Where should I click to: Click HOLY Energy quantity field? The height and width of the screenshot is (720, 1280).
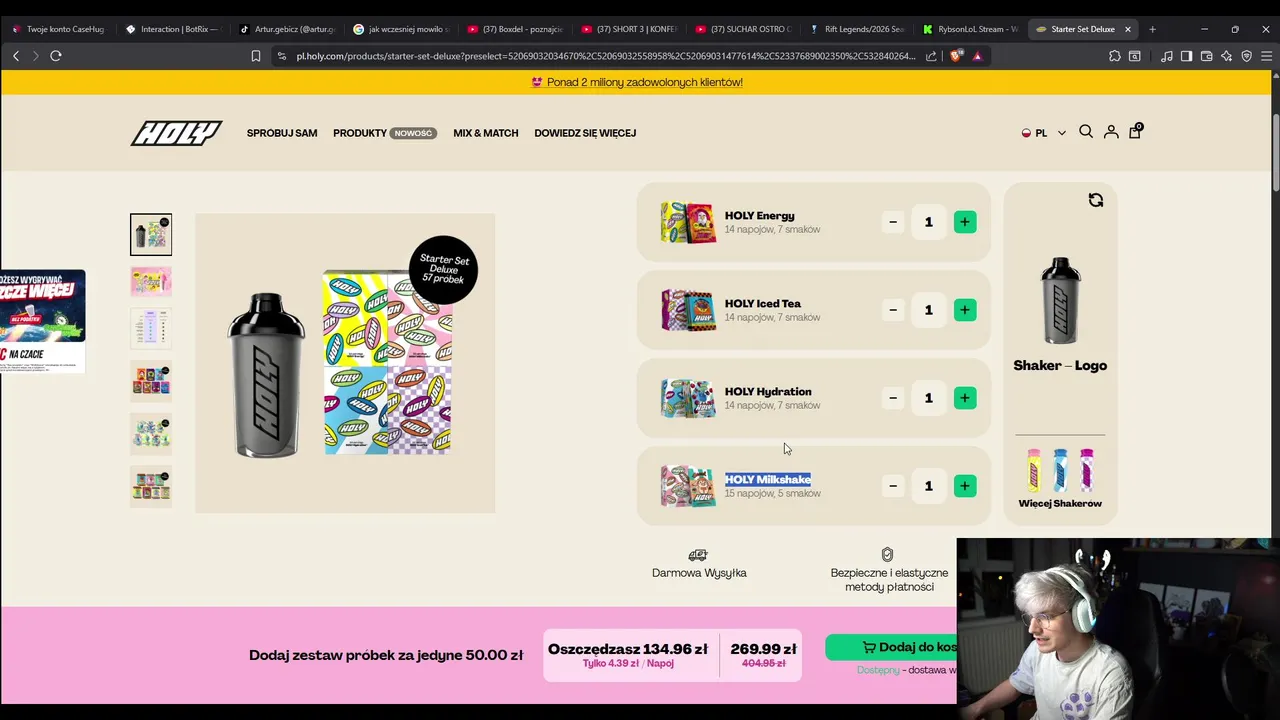(928, 222)
